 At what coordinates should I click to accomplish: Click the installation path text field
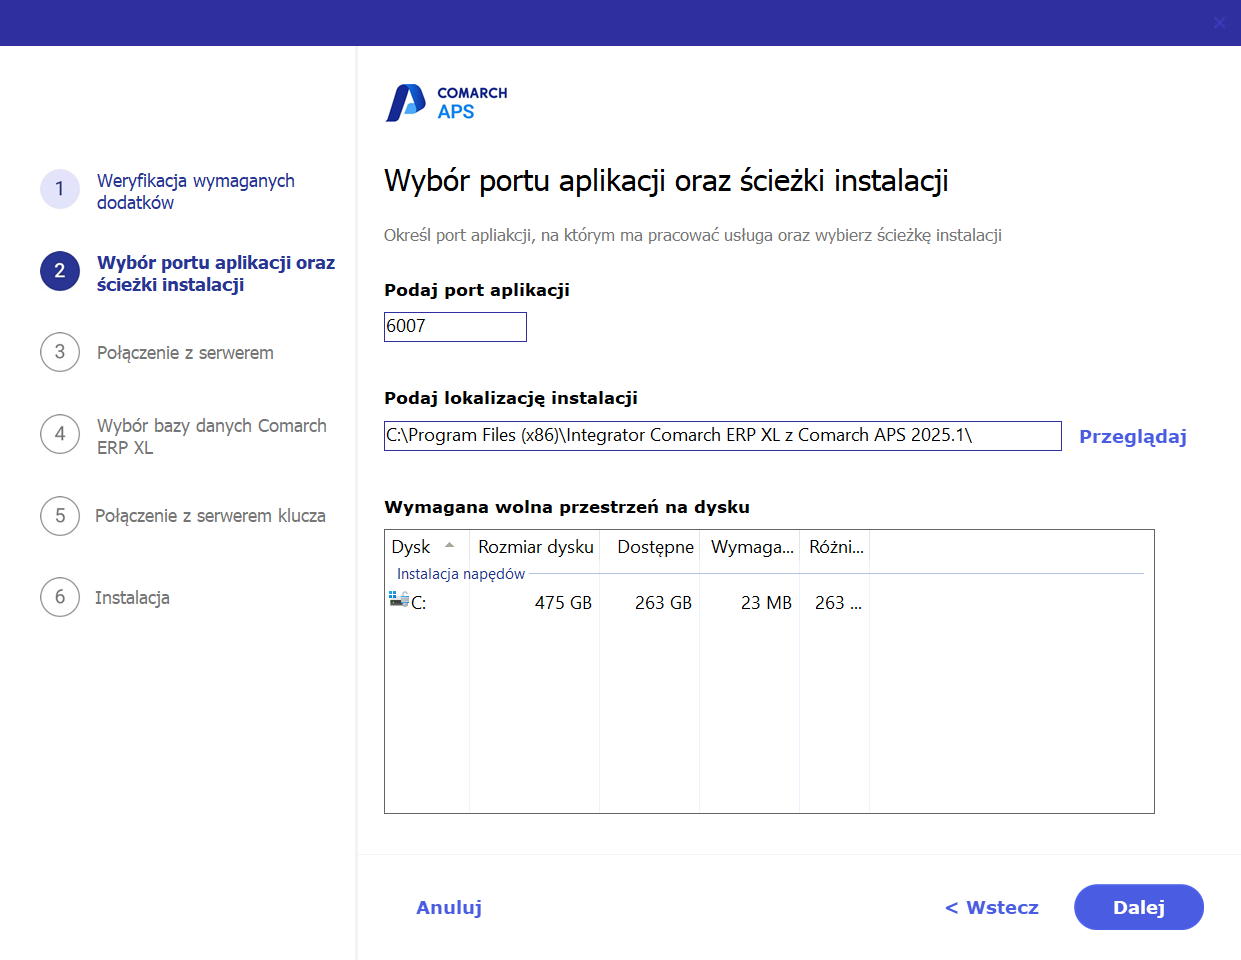[722, 435]
